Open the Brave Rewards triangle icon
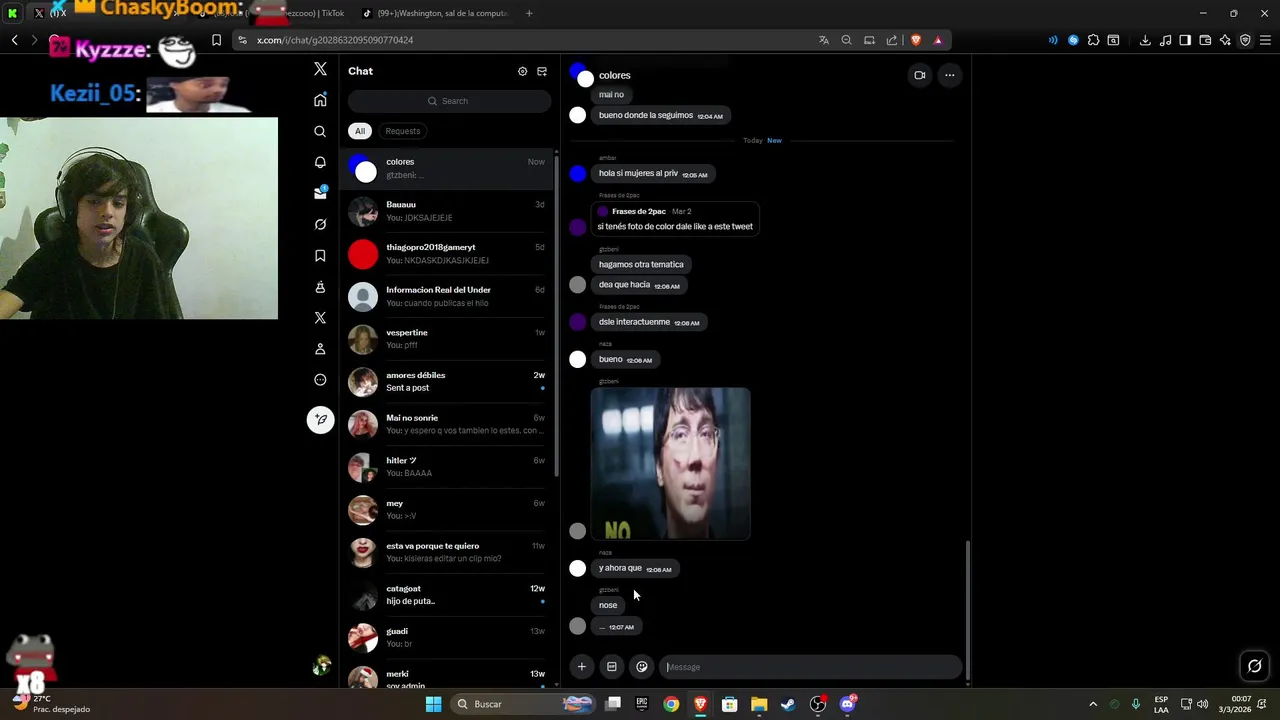 click(938, 40)
